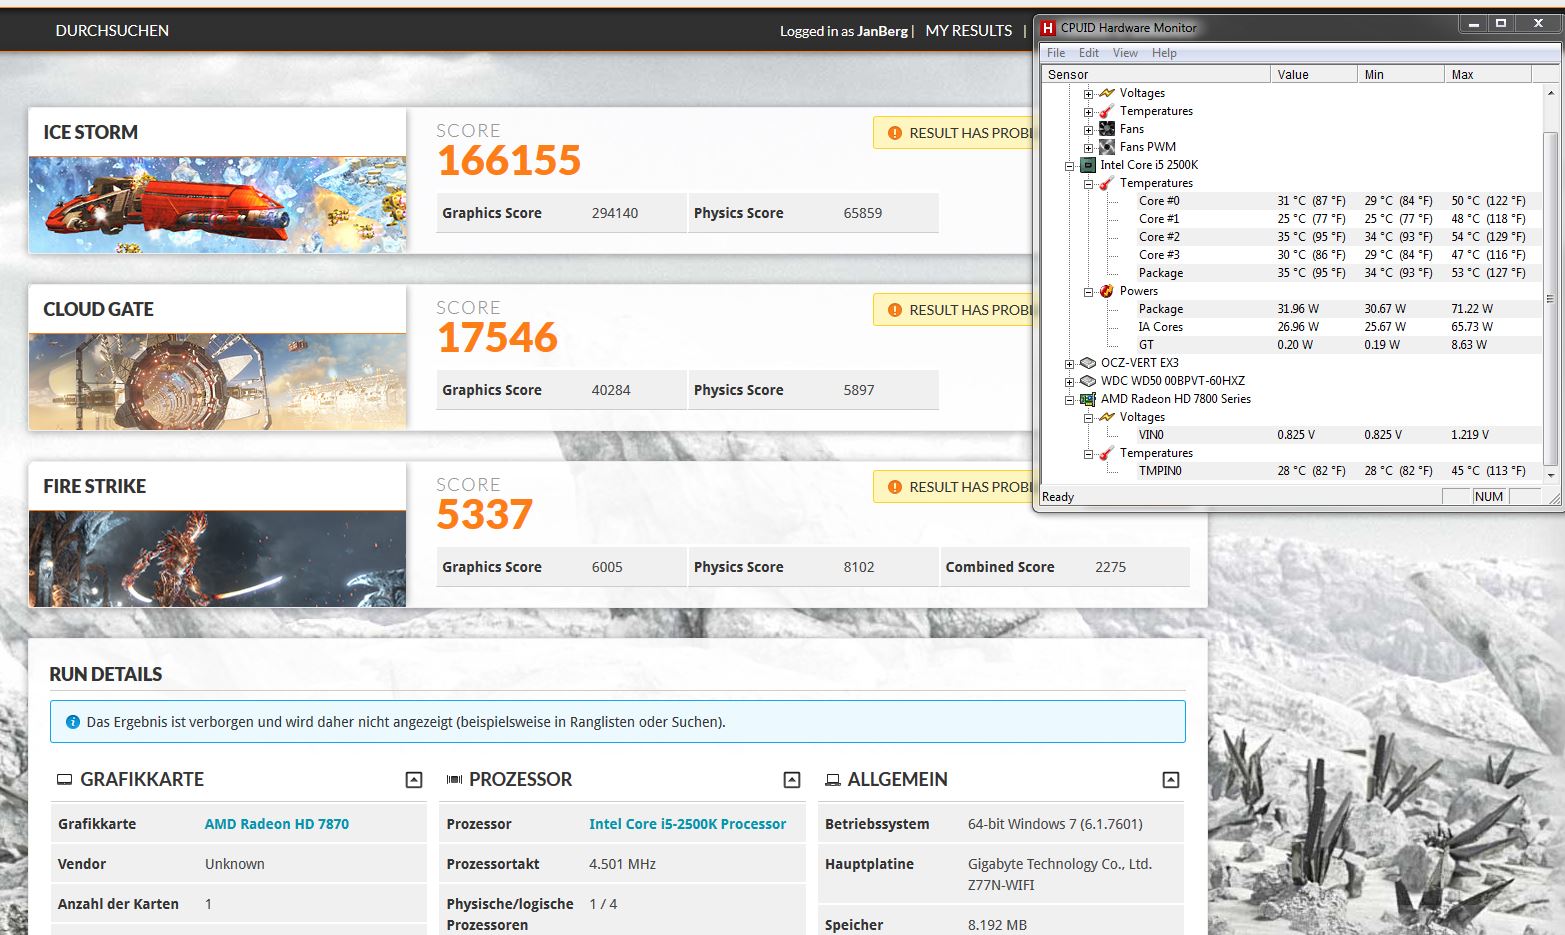
Task: Open the File menu in Hardware Monitor
Action: click(1056, 53)
